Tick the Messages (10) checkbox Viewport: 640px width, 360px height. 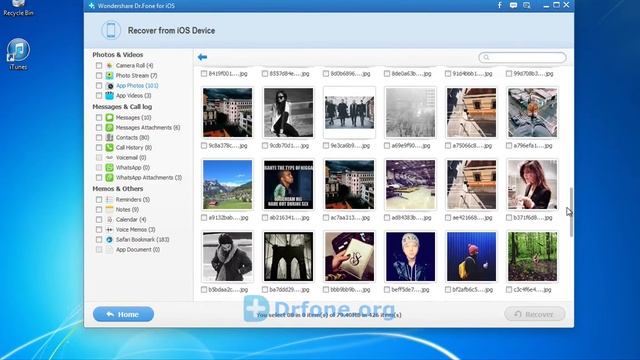[x=99, y=118]
